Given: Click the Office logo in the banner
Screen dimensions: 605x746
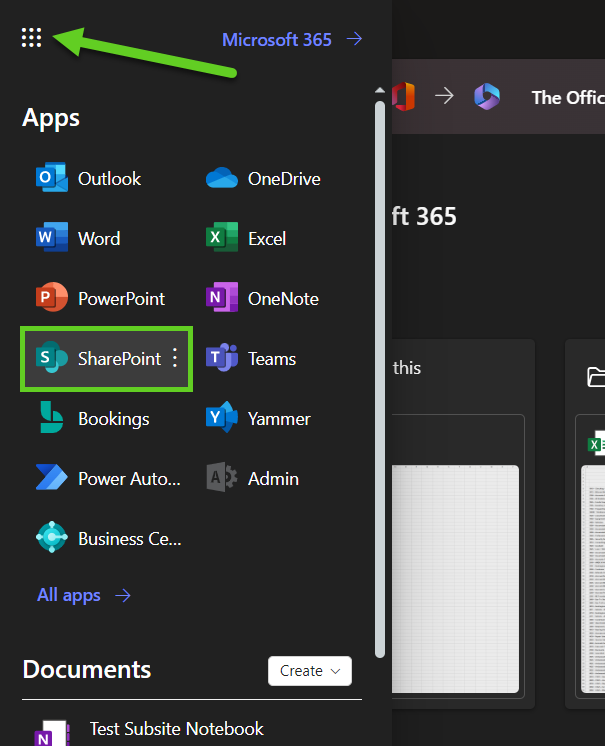Looking at the screenshot, I should 403,96.
